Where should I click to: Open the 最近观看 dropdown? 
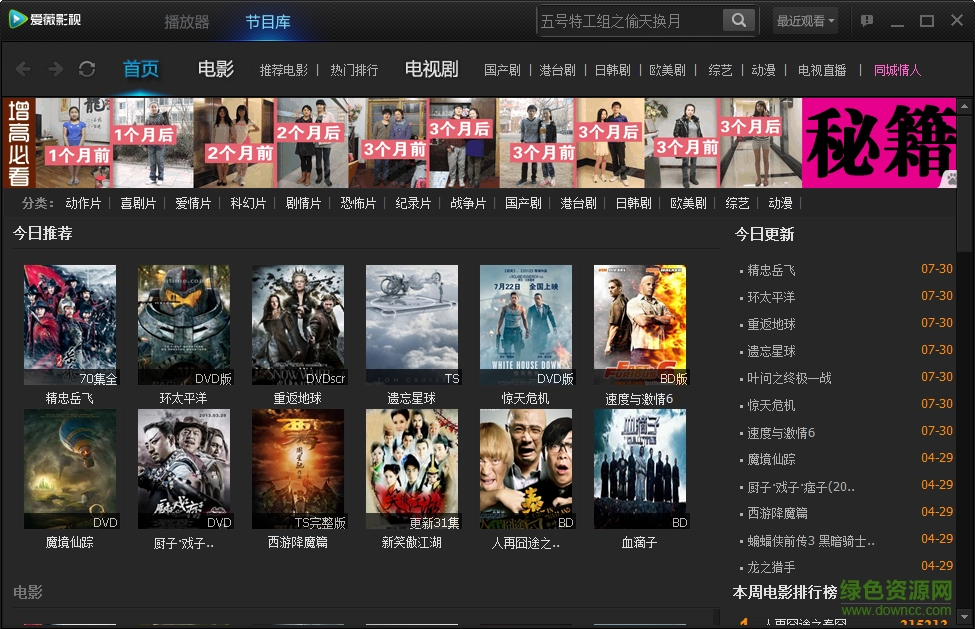(805, 21)
